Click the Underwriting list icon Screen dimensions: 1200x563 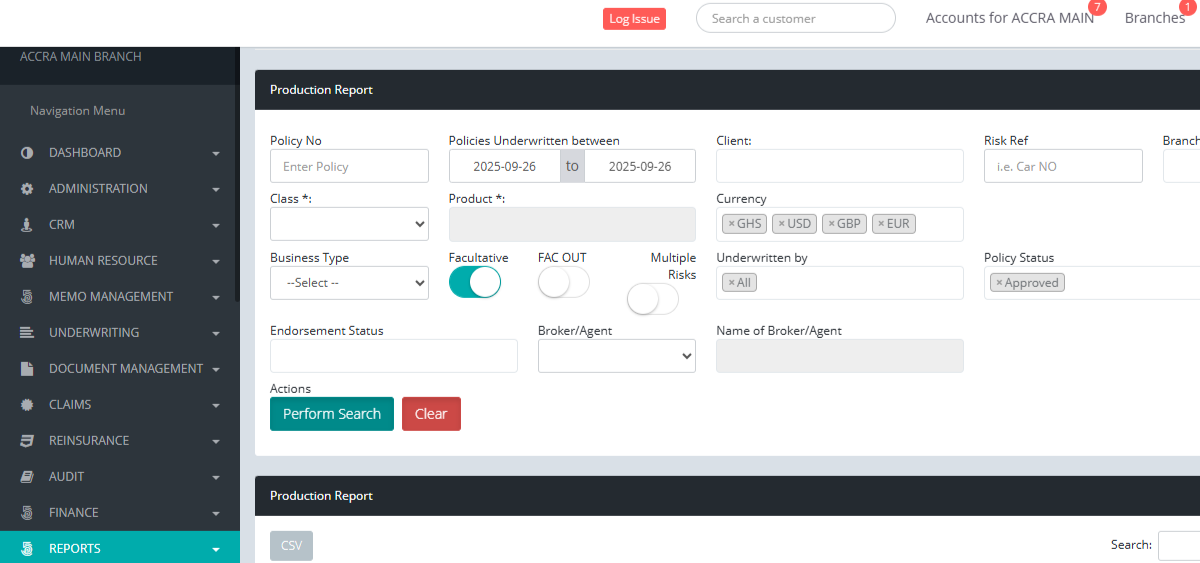27,333
